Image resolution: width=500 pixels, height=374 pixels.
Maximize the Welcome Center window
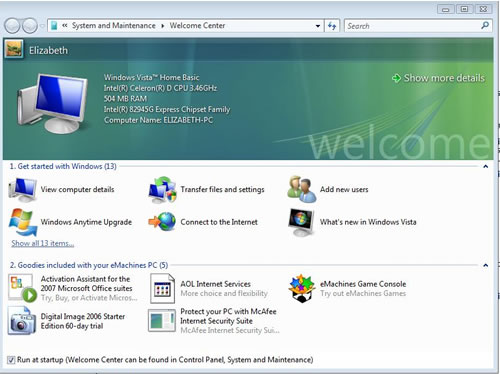[x=464, y=9]
